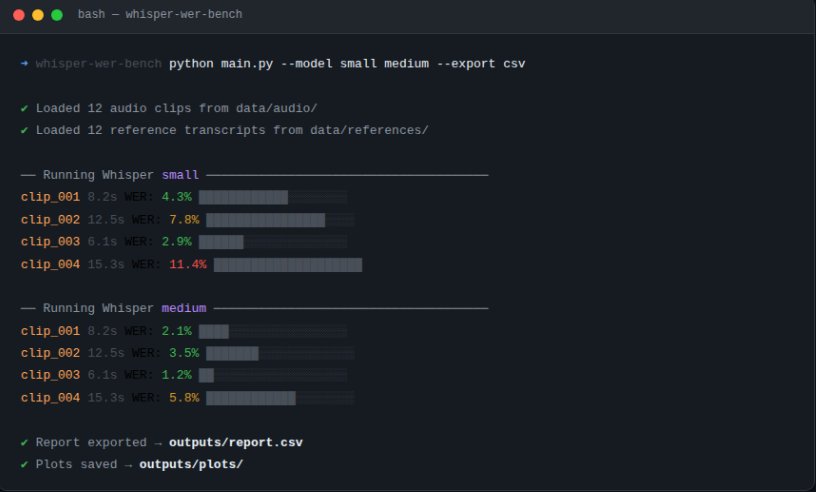The image size is (816, 492).
Task: Click the red 11.4% WER value
Action: click(x=187, y=264)
